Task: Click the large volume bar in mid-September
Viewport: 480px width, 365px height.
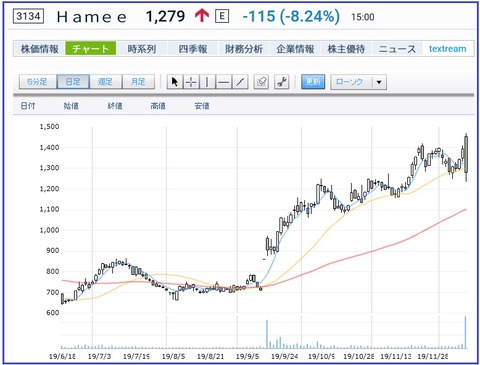Action: click(x=267, y=334)
